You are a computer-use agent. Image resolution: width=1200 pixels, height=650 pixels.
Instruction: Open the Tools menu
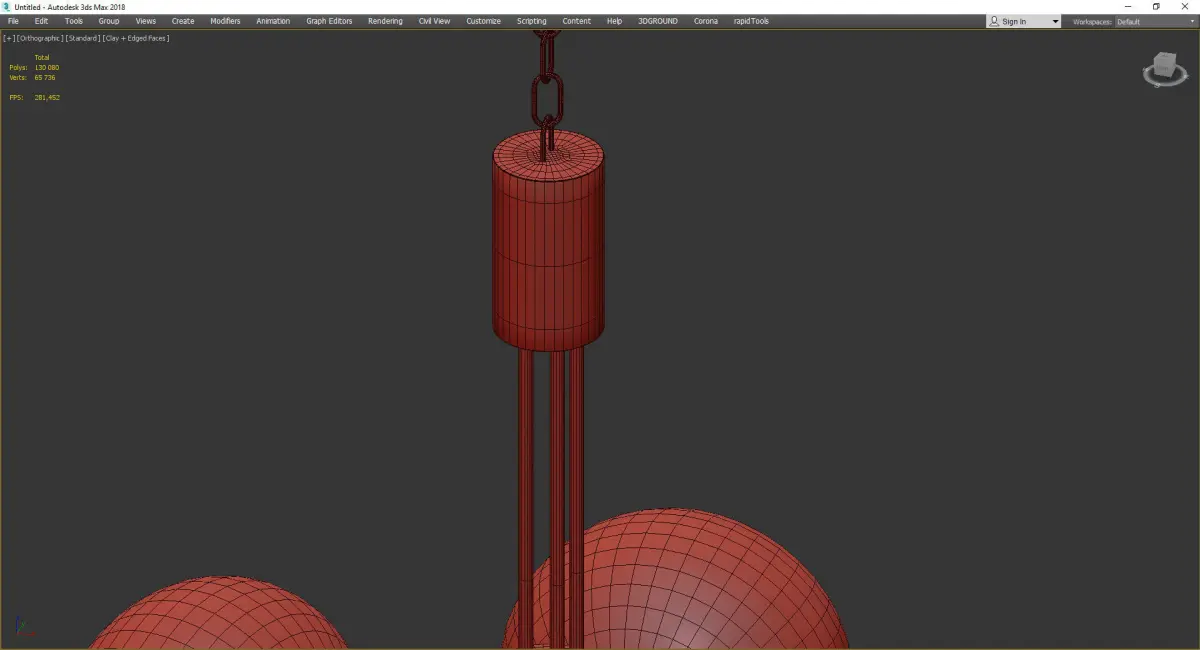74,21
